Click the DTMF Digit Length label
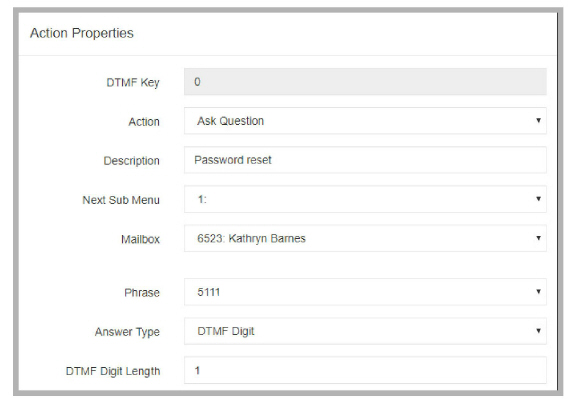The width and height of the screenshot is (576, 408). coord(113,371)
